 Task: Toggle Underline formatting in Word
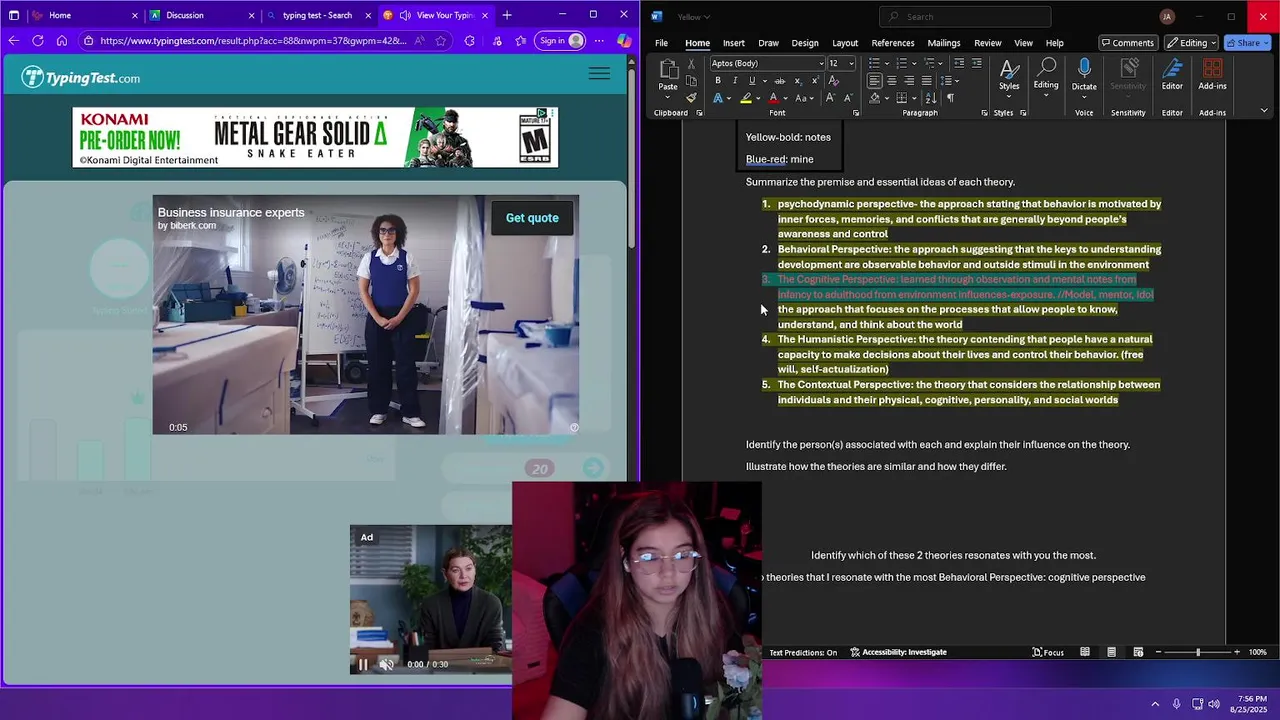coord(752,81)
